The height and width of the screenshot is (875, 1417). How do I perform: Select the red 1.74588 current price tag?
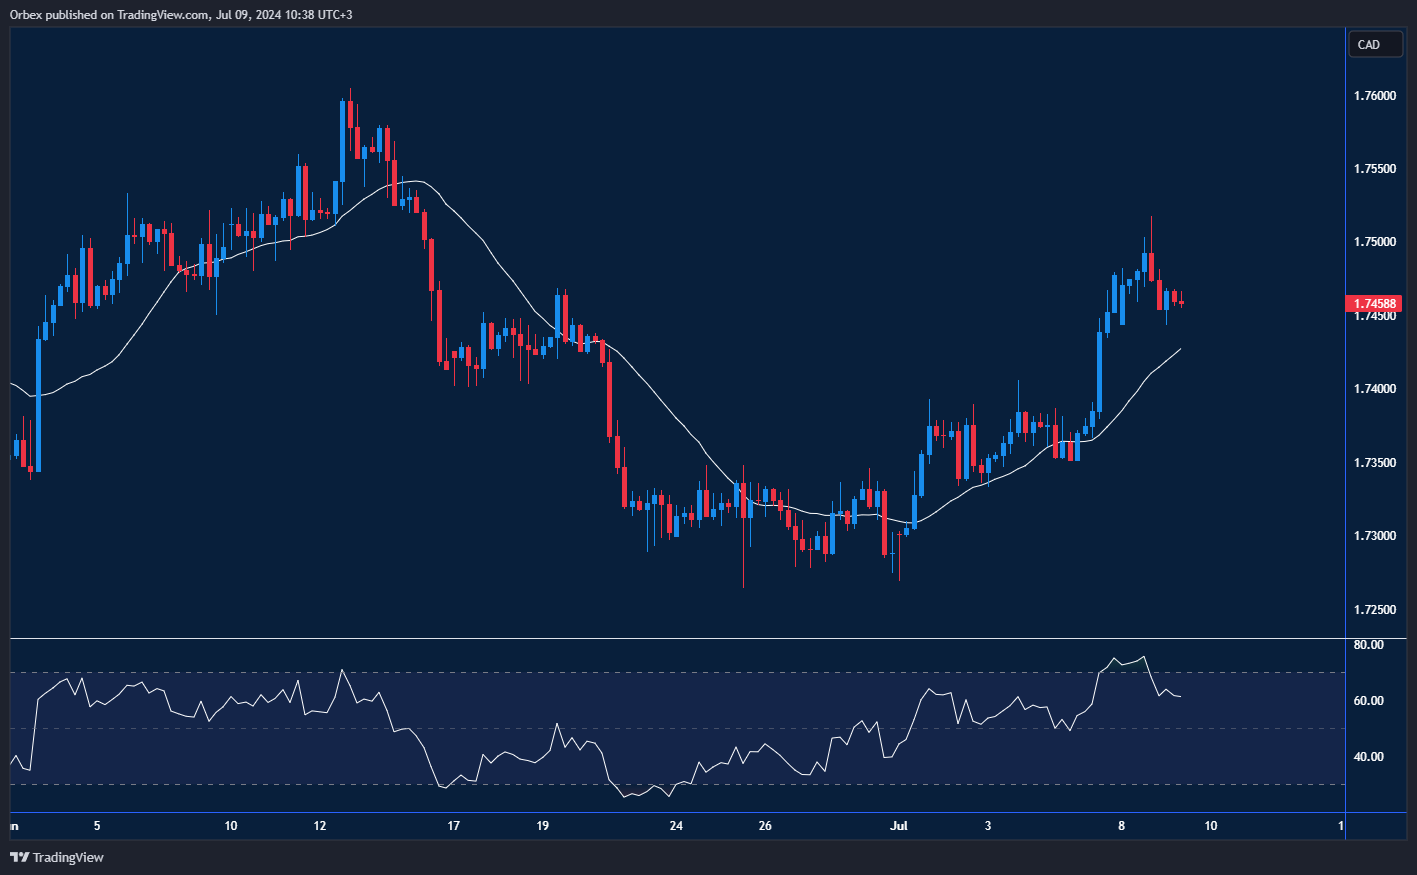coord(1374,304)
